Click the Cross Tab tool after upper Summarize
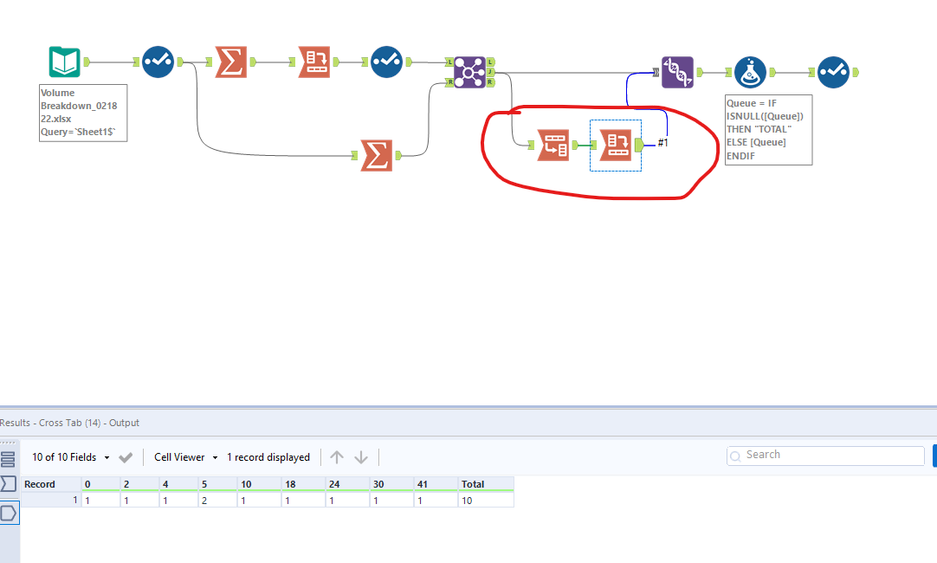Screen dimensions: 937x563 tap(314, 62)
